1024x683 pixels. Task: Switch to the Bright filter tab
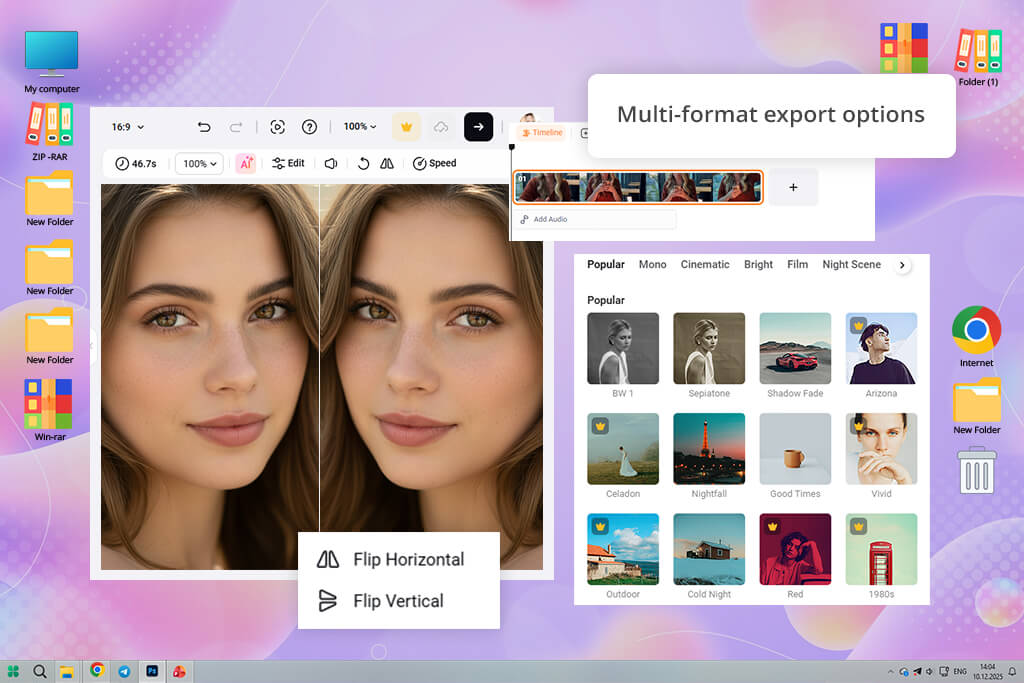point(758,264)
